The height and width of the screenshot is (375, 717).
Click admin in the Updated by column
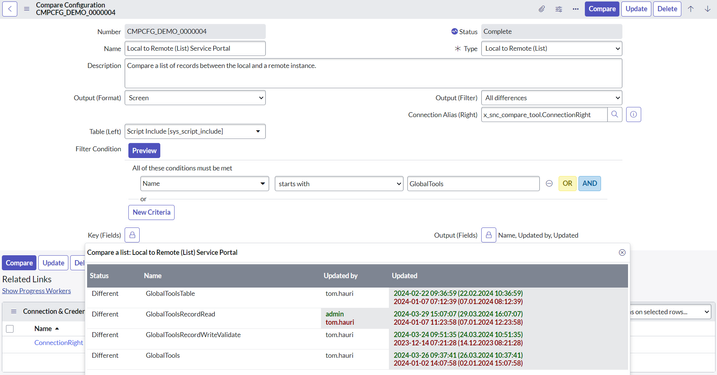[335, 314]
